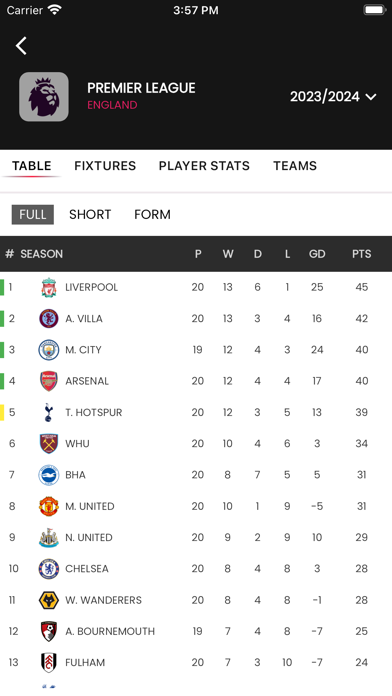Open the Tottenham Hotspur cockerel logo
The width and height of the screenshot is (392, 696).
48,412
